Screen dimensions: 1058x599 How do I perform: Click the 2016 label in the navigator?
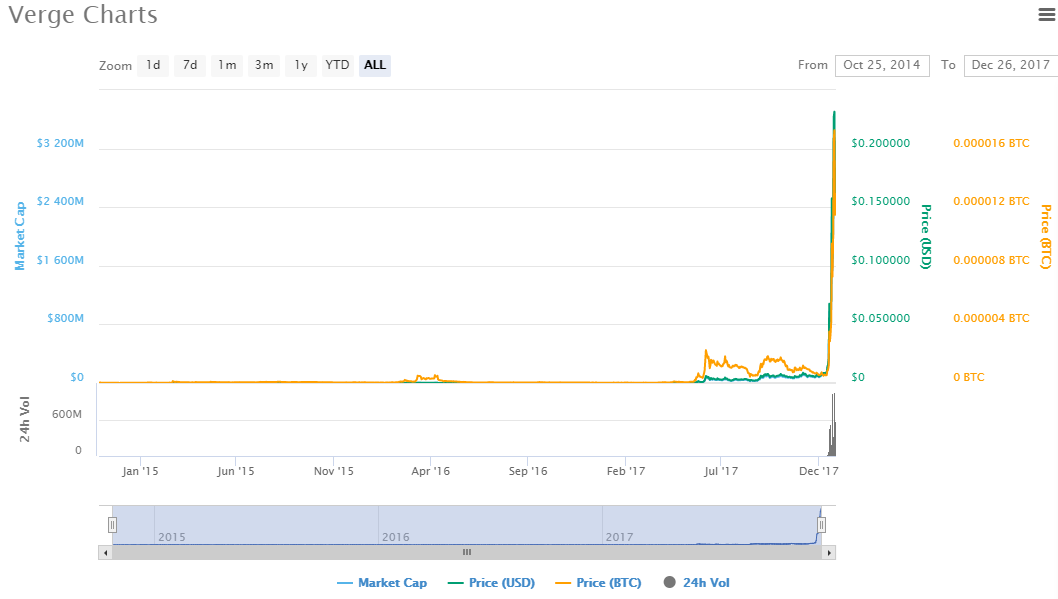(395, 538)
